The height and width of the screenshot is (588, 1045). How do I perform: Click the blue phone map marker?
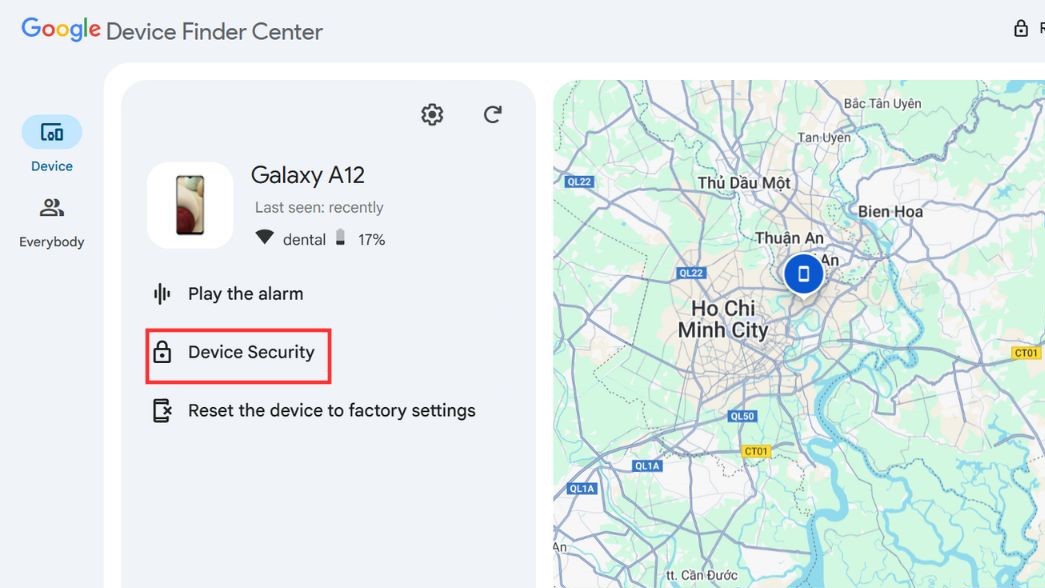click(803, 273)
